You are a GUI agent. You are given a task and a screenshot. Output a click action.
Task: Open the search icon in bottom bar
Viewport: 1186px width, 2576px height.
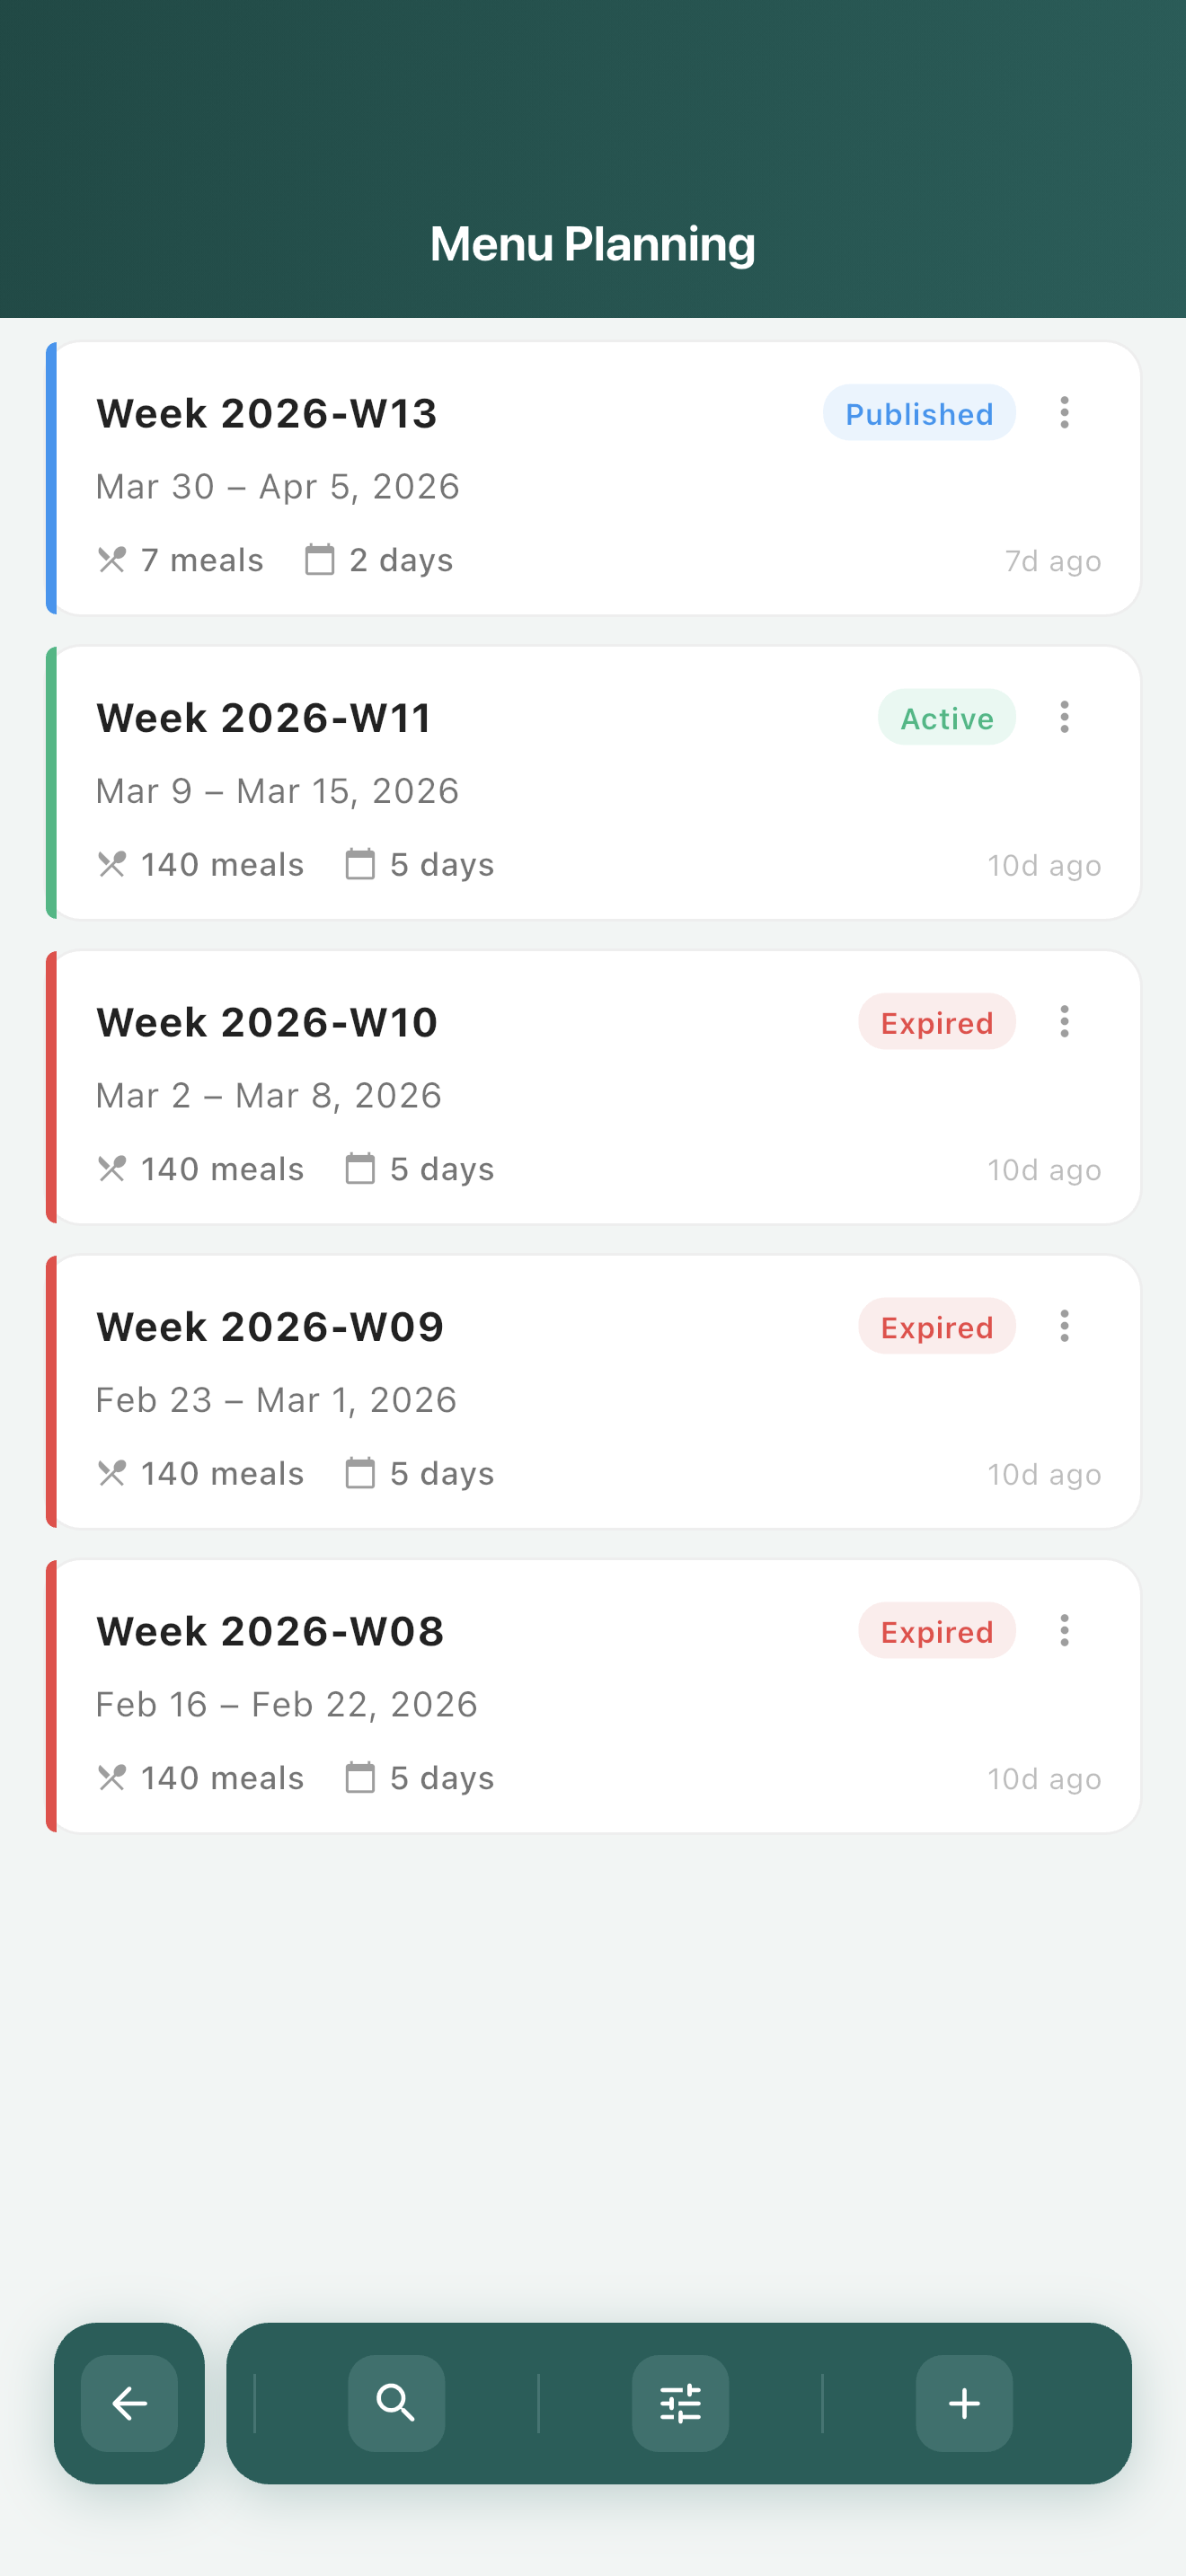point(396,2402)
